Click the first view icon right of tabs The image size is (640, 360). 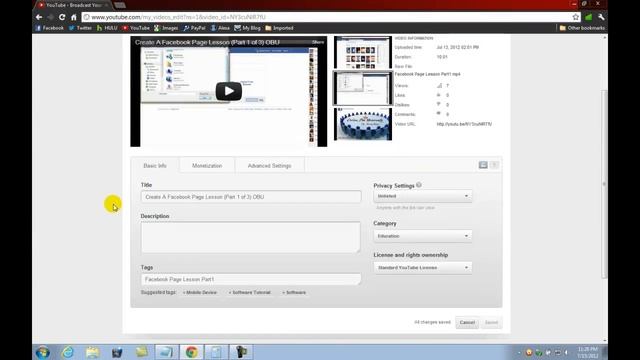pos(483,165)
